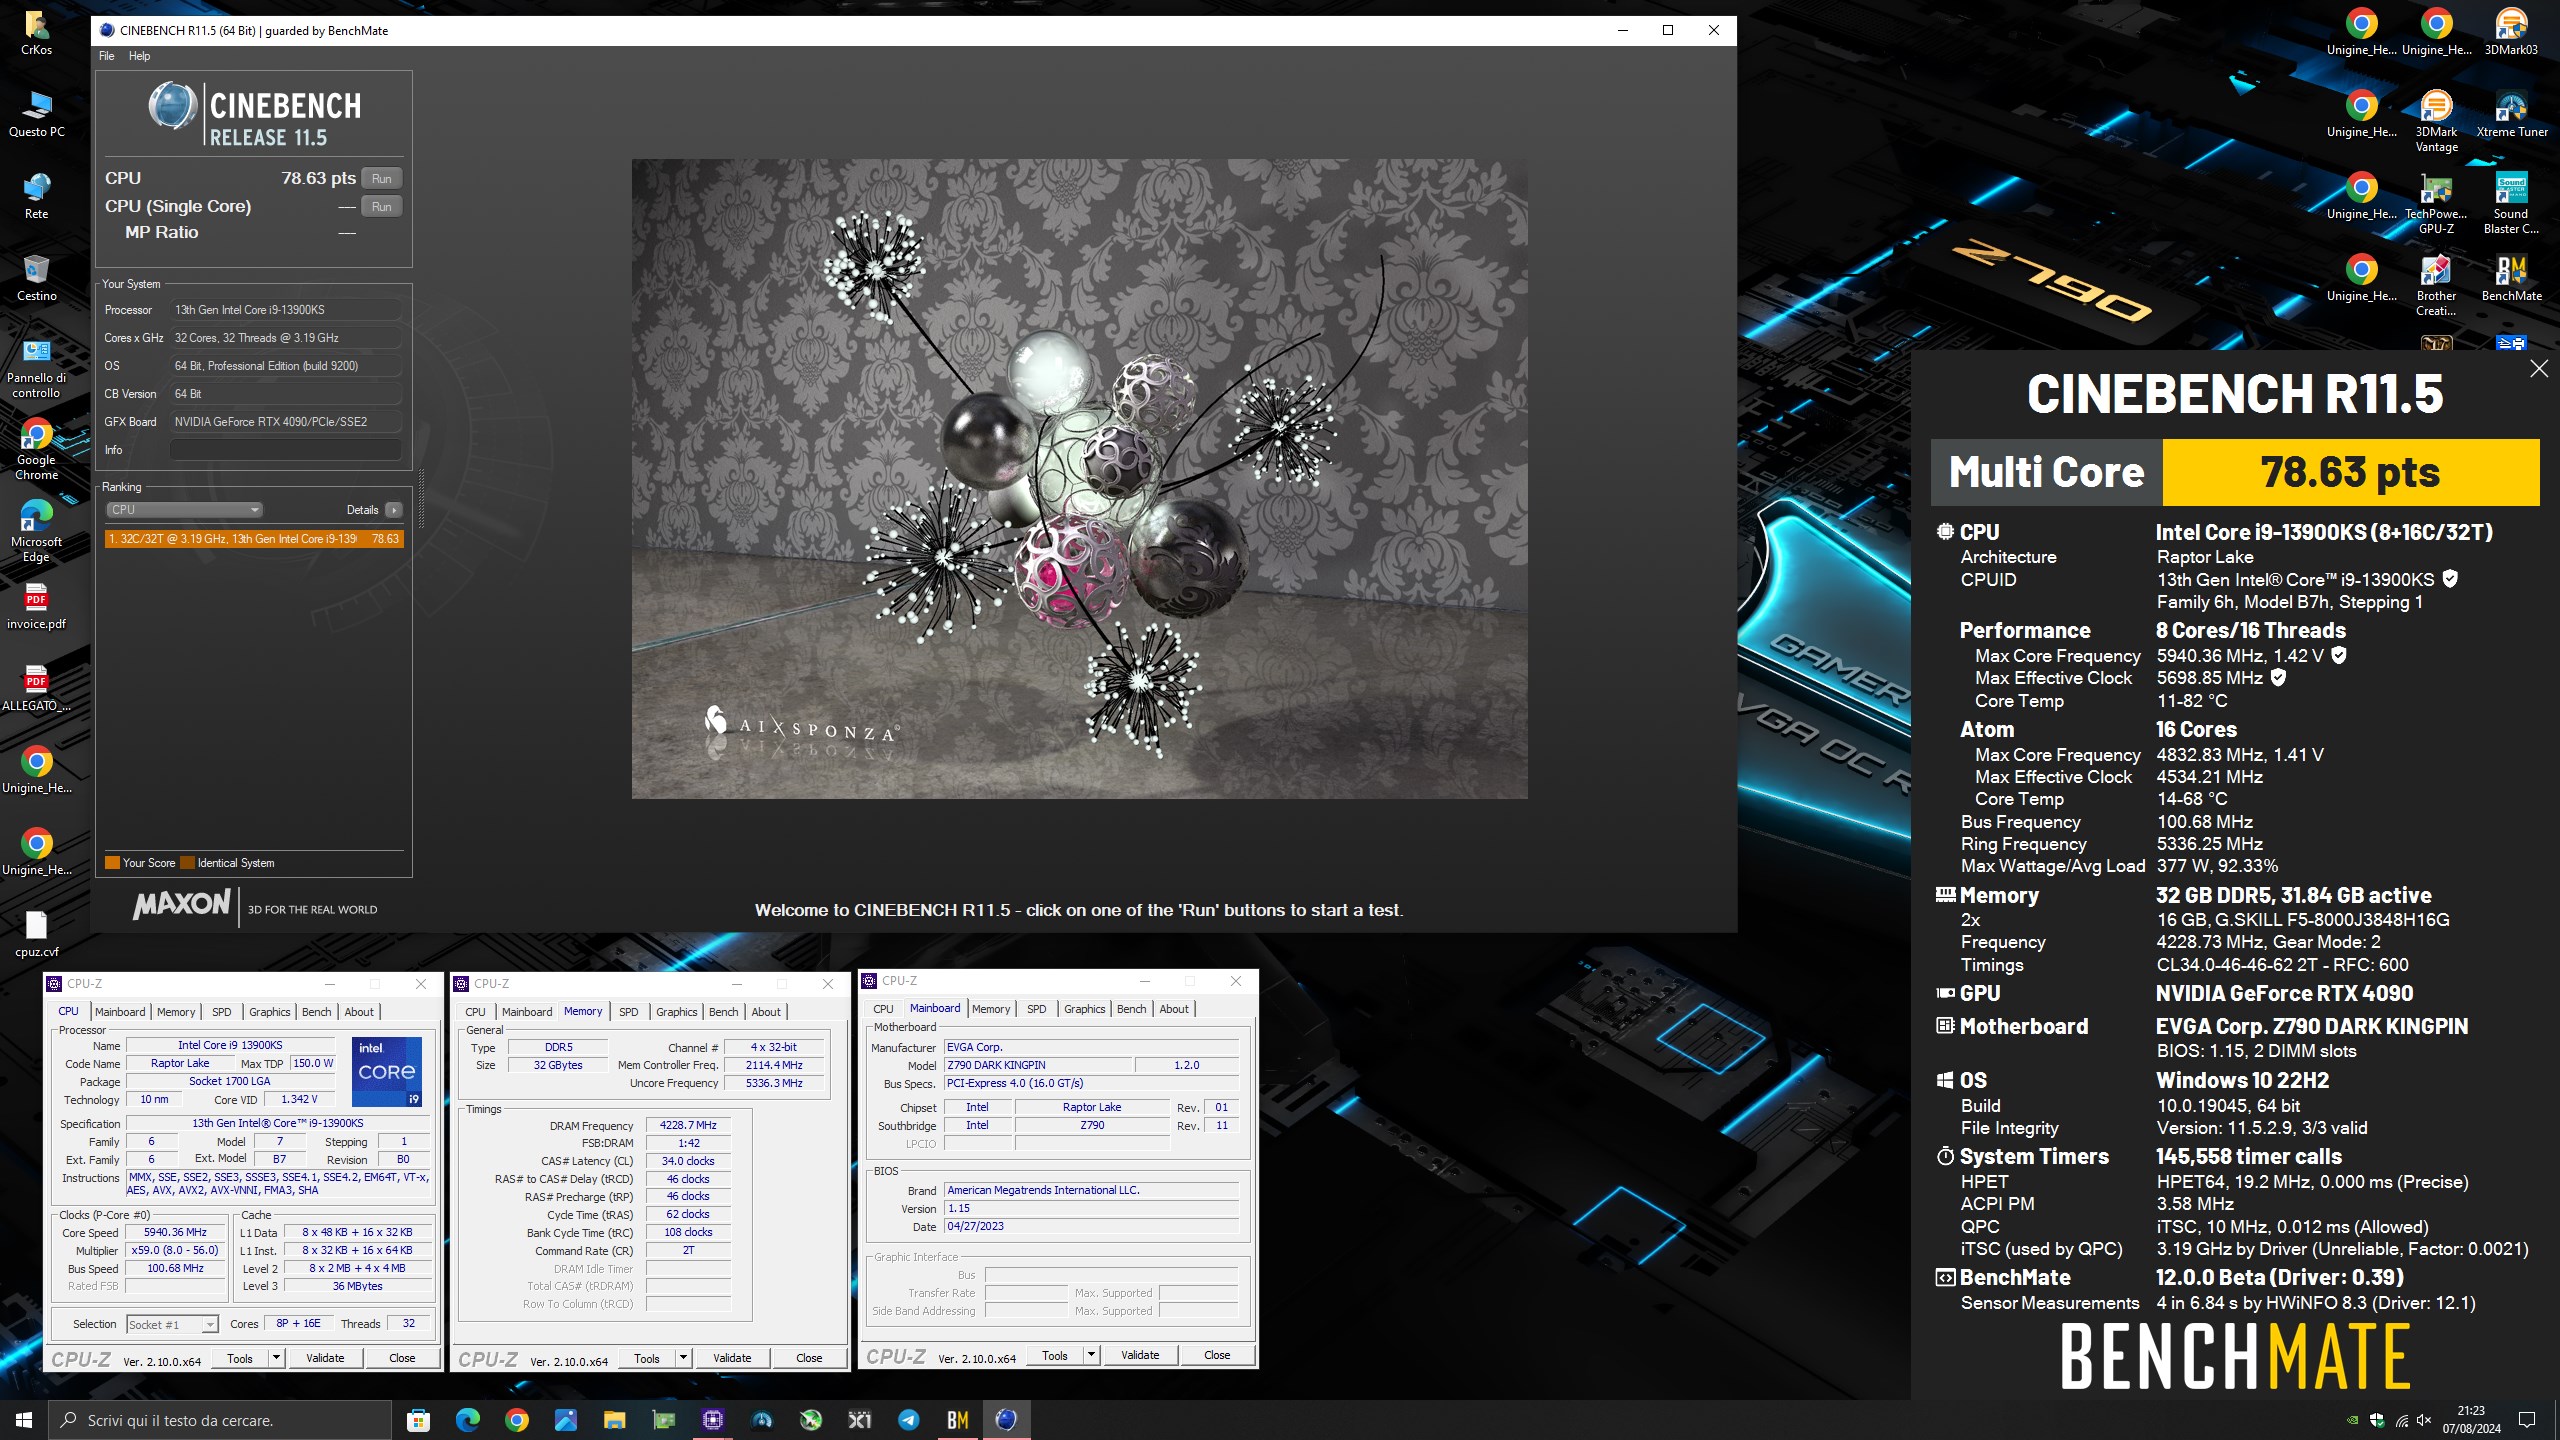Open Telegram from the taskbar
The width and height of the screenshot is (2560, 1440).
[x=908, y=1420]
